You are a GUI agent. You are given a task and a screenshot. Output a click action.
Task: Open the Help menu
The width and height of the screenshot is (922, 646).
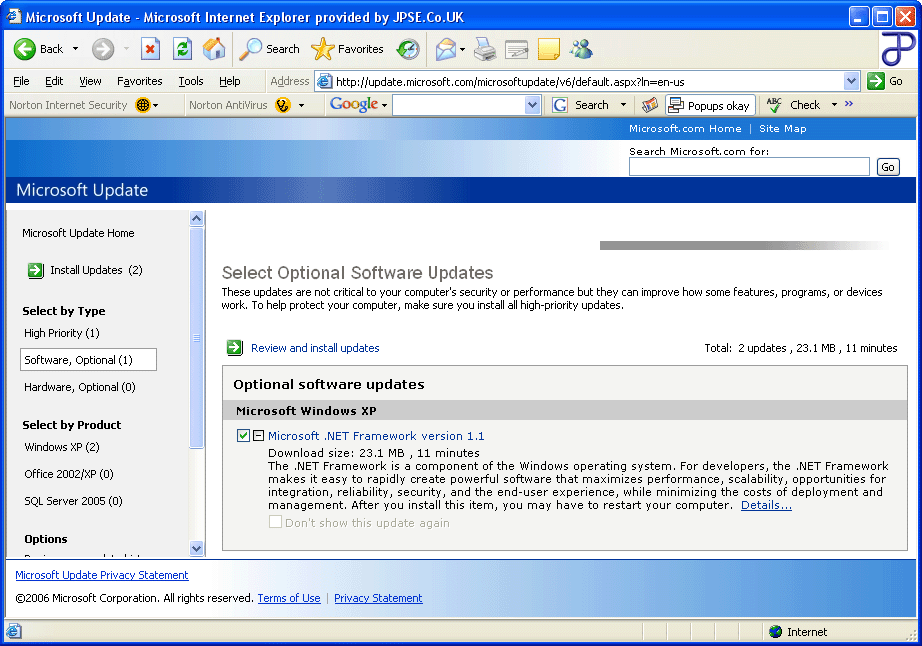coord(230,81)
